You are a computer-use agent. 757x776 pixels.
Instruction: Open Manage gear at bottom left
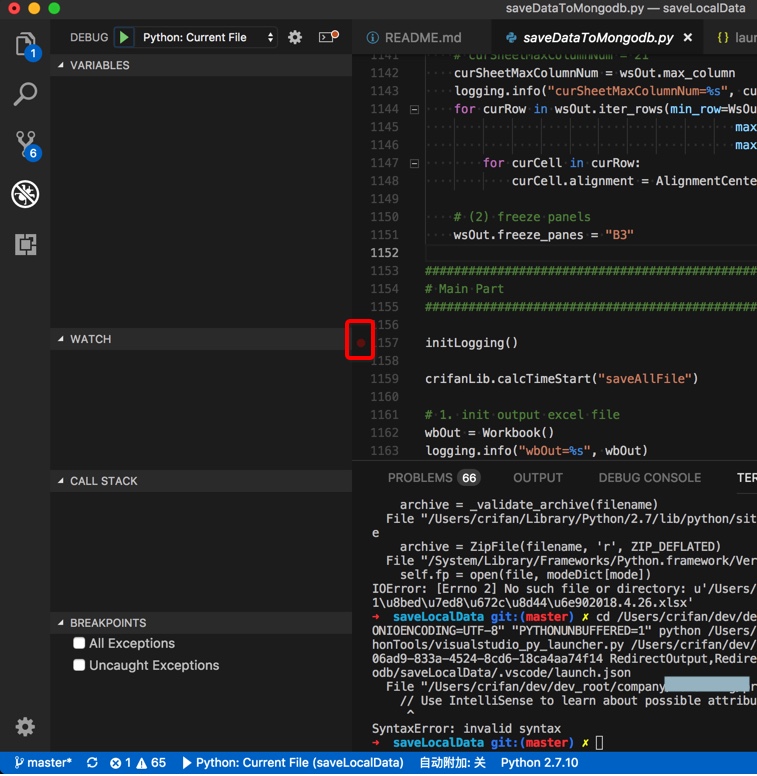(x=25, y=727)
